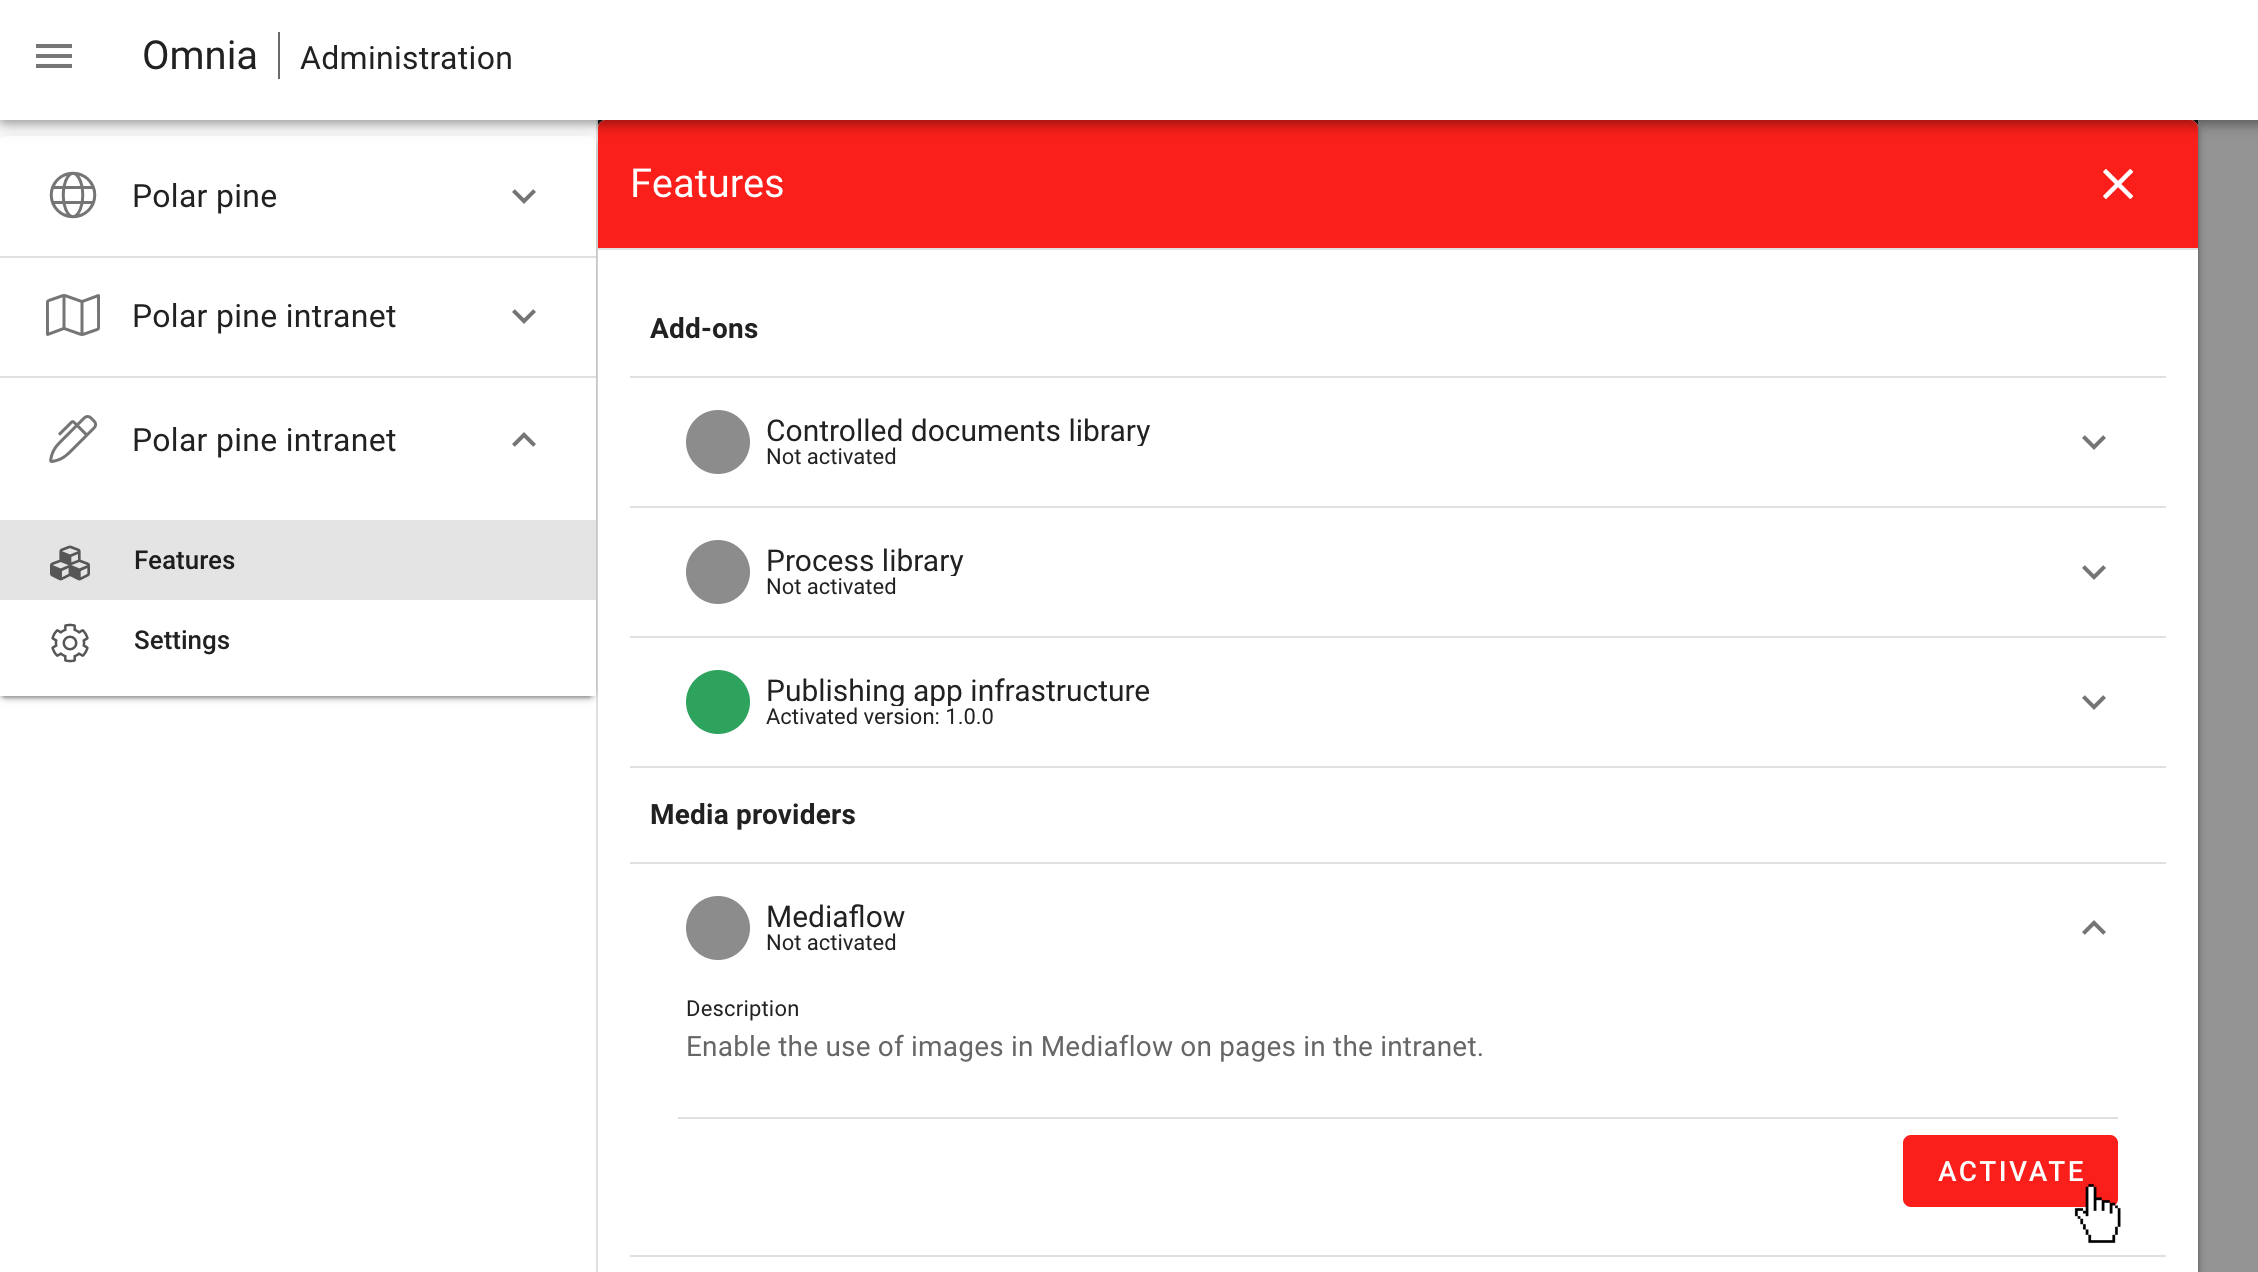Click the Process library title
This screenshot has width=2258, height=1272.
click(x=865, y=560)
